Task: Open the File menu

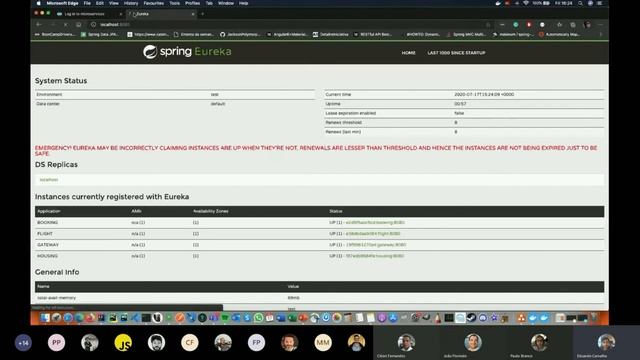Action: (x=87, y=3)
